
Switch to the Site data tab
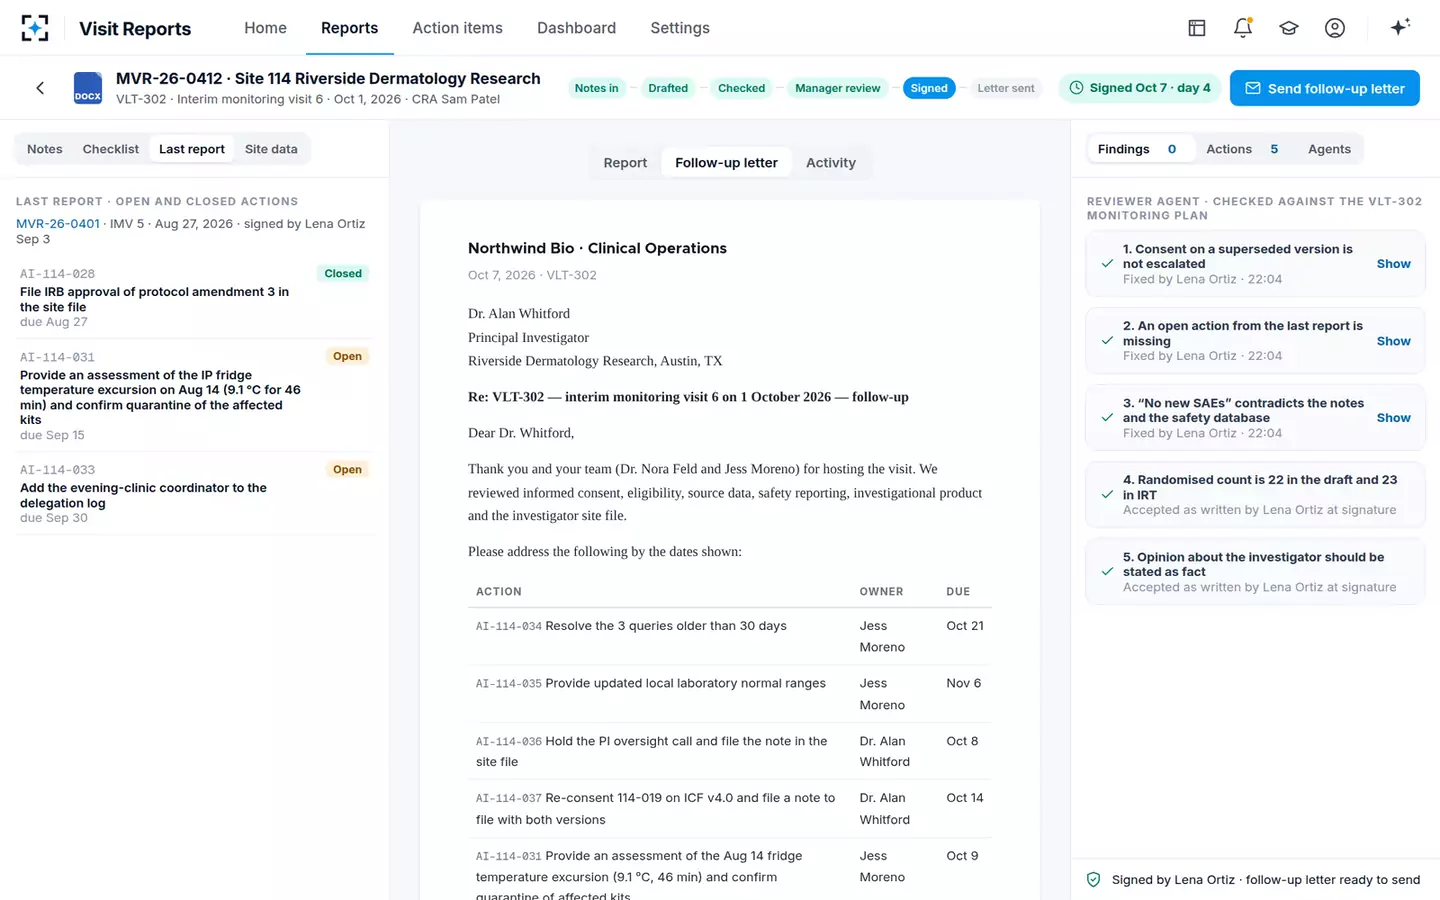click(271, 149)
